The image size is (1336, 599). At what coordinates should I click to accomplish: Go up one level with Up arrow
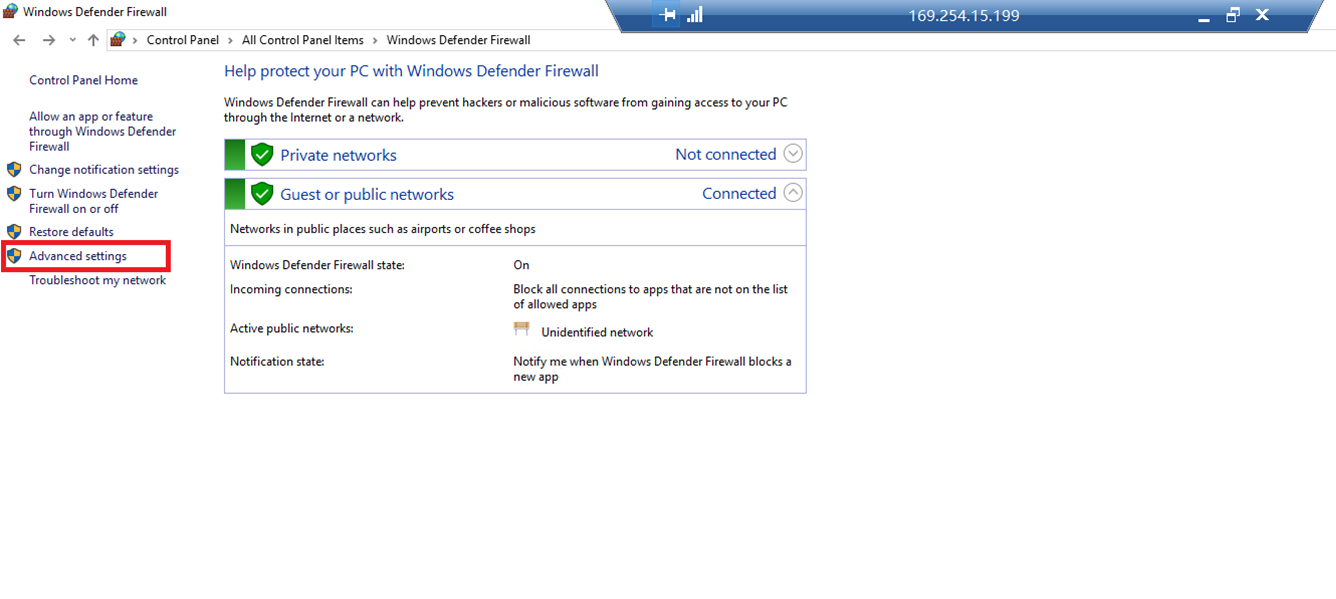click(x=93, y=40)
